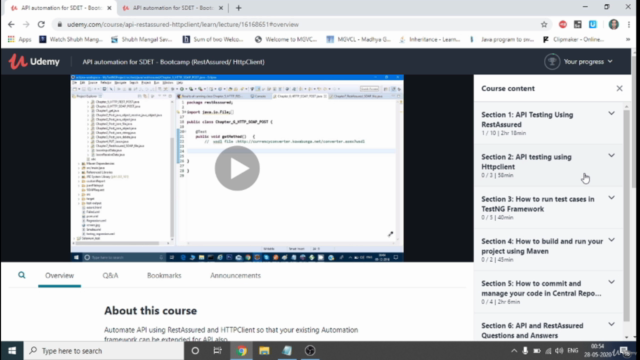Open the Apps bookmarks shortcut
640x360 pixels.
20,39
